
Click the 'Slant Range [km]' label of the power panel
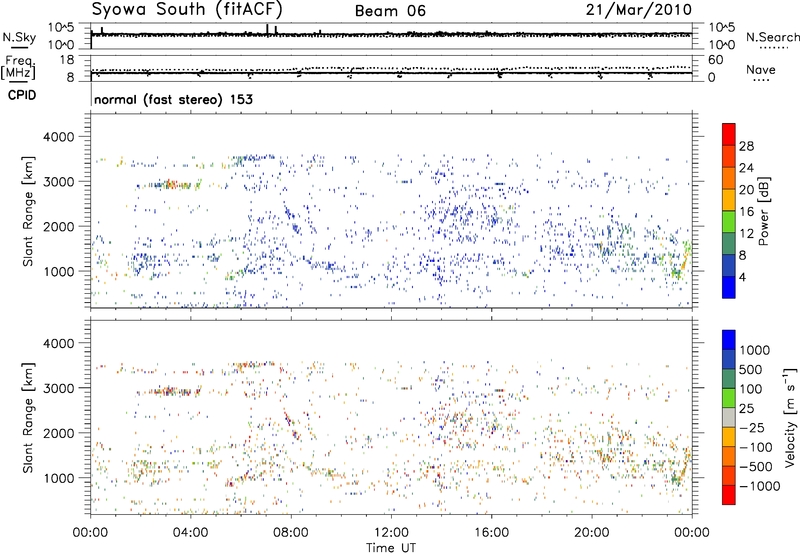28,211
